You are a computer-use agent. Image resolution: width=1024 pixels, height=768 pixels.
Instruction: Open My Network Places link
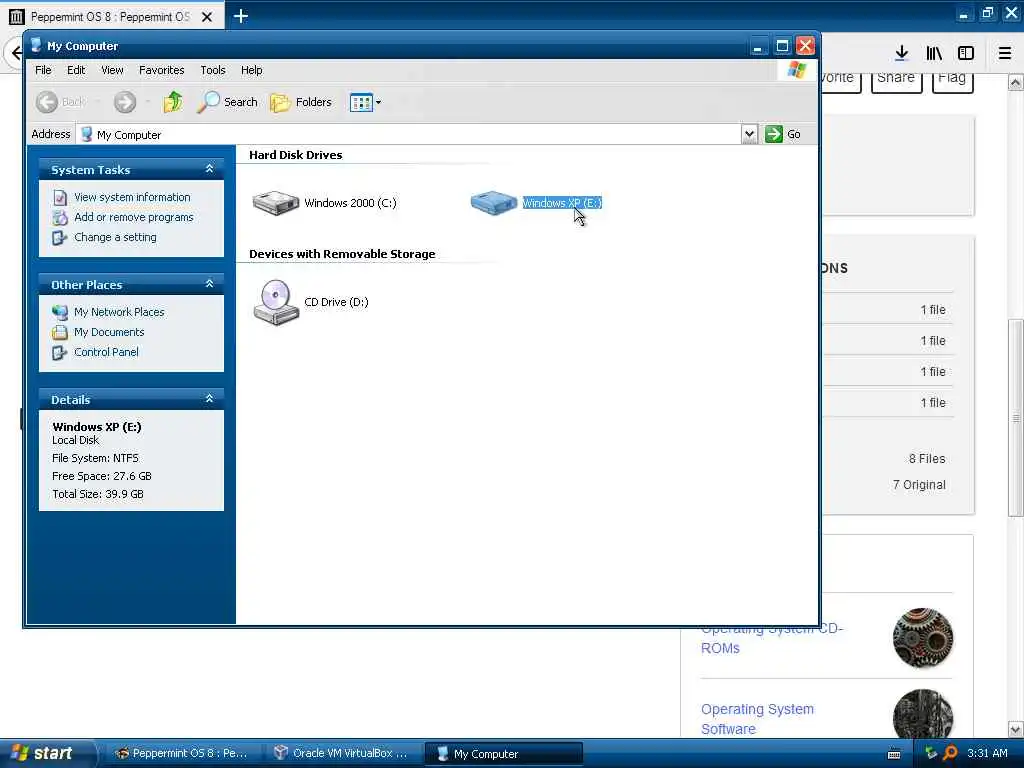[119, 312]
